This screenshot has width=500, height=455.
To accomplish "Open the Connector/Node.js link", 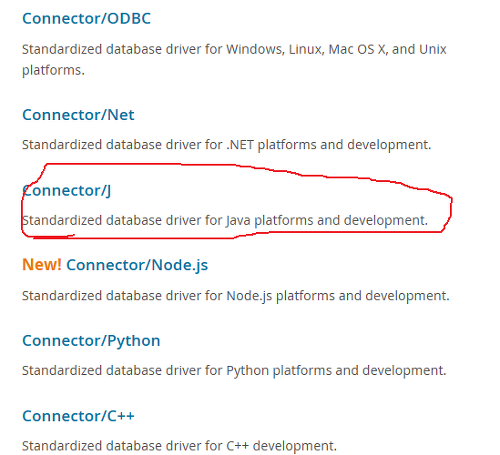I will coord(137,265).
